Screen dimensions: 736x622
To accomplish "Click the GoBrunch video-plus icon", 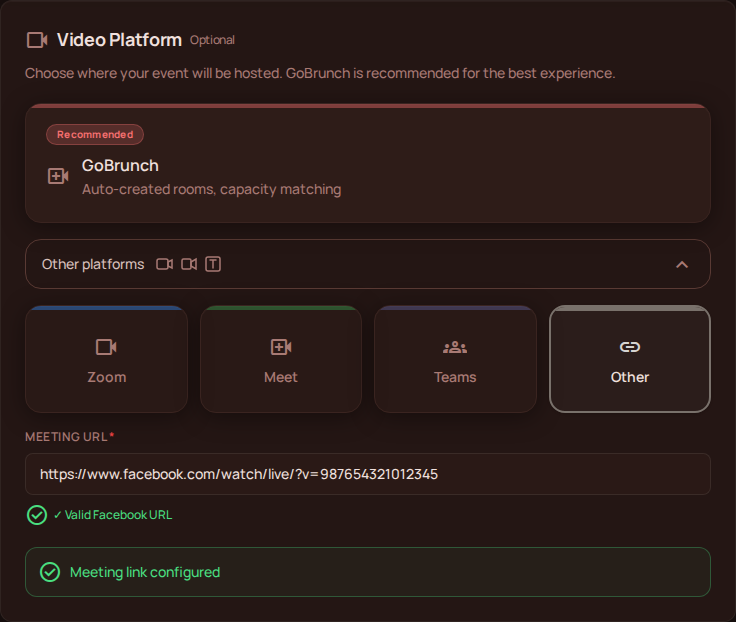I will click(x=58, y=177).
